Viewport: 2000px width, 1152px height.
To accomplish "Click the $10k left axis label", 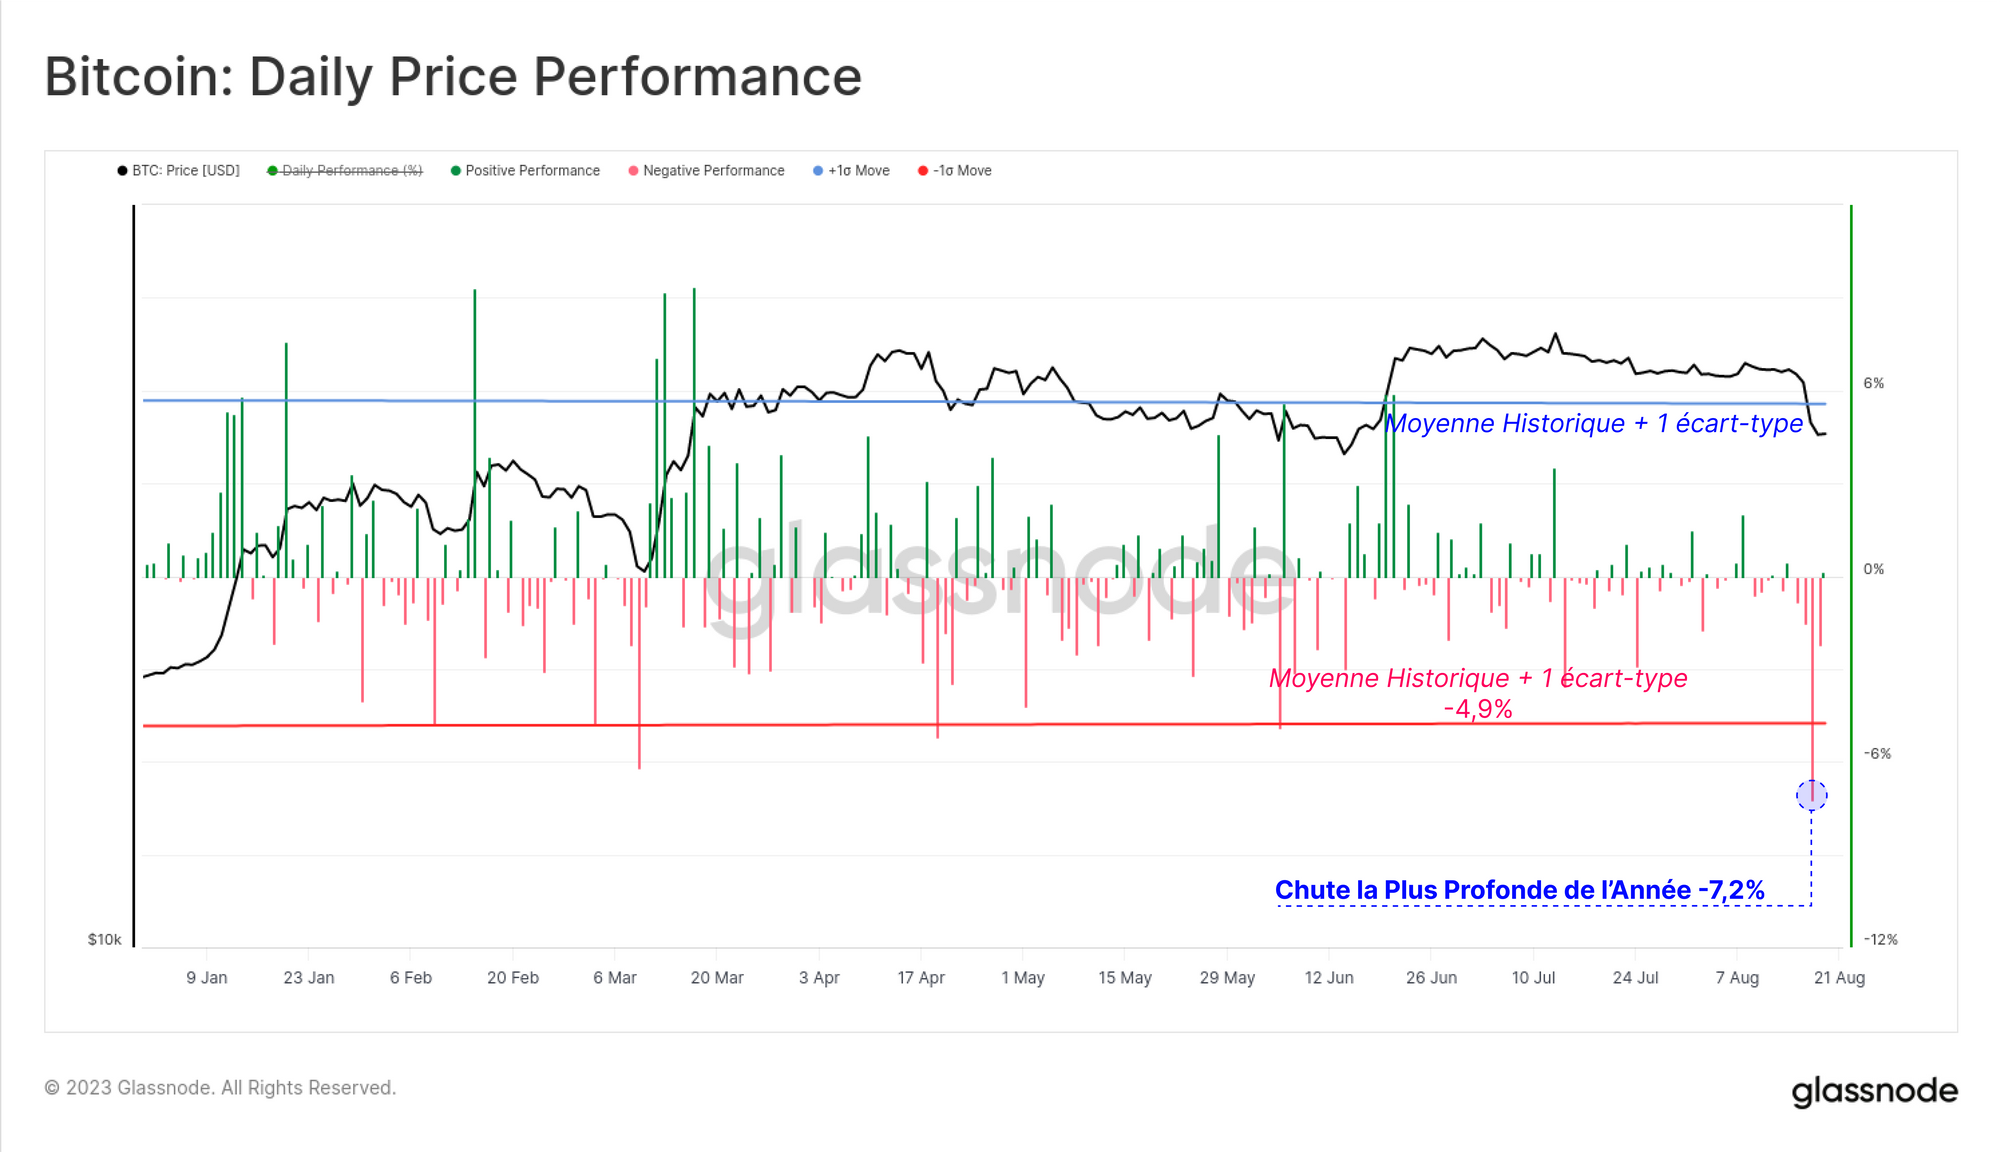I will (x=104, y=939).
